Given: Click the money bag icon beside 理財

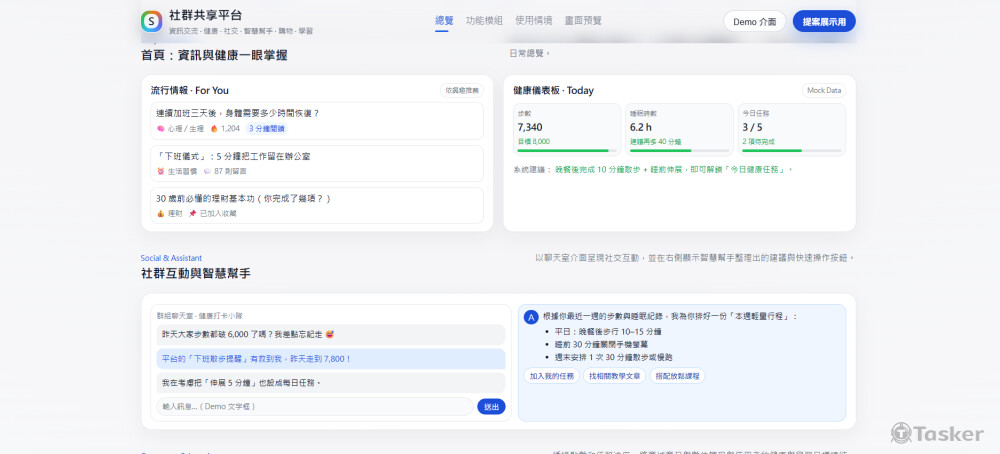Looking at the screenshot, I should click(x=161, y=214).
